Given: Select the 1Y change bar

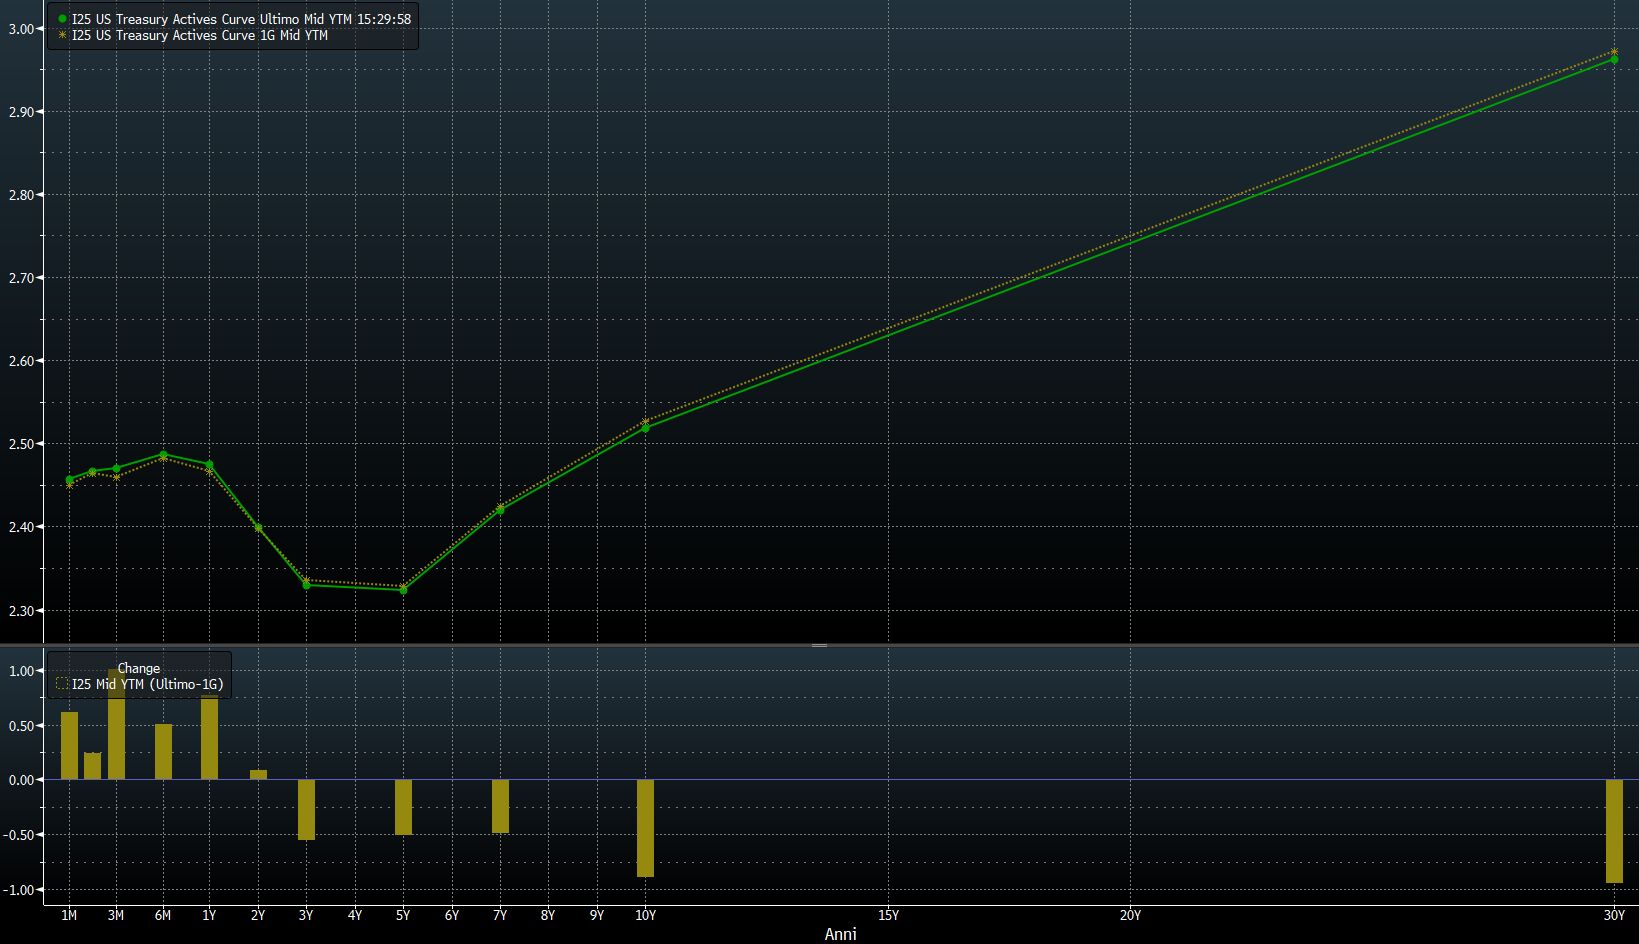Looking at the screenshot, I should (x=209, y=738).
